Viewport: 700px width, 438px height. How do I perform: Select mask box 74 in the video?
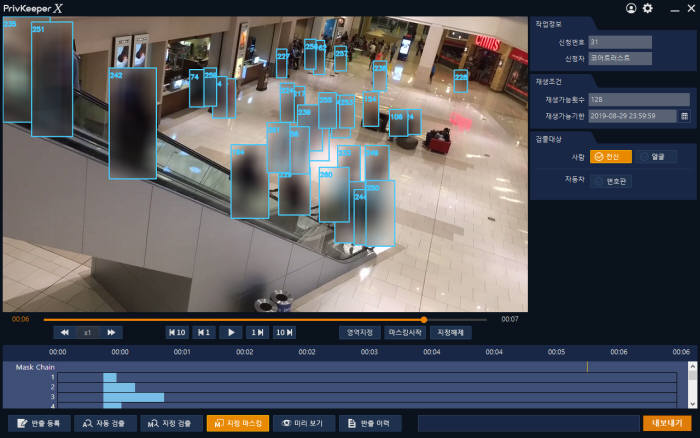click(x=196, y=88)
